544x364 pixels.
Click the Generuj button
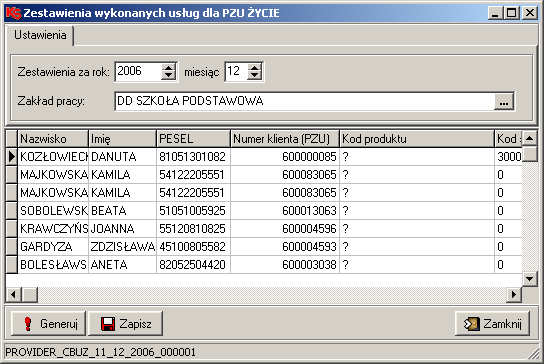tap(49, 324)
